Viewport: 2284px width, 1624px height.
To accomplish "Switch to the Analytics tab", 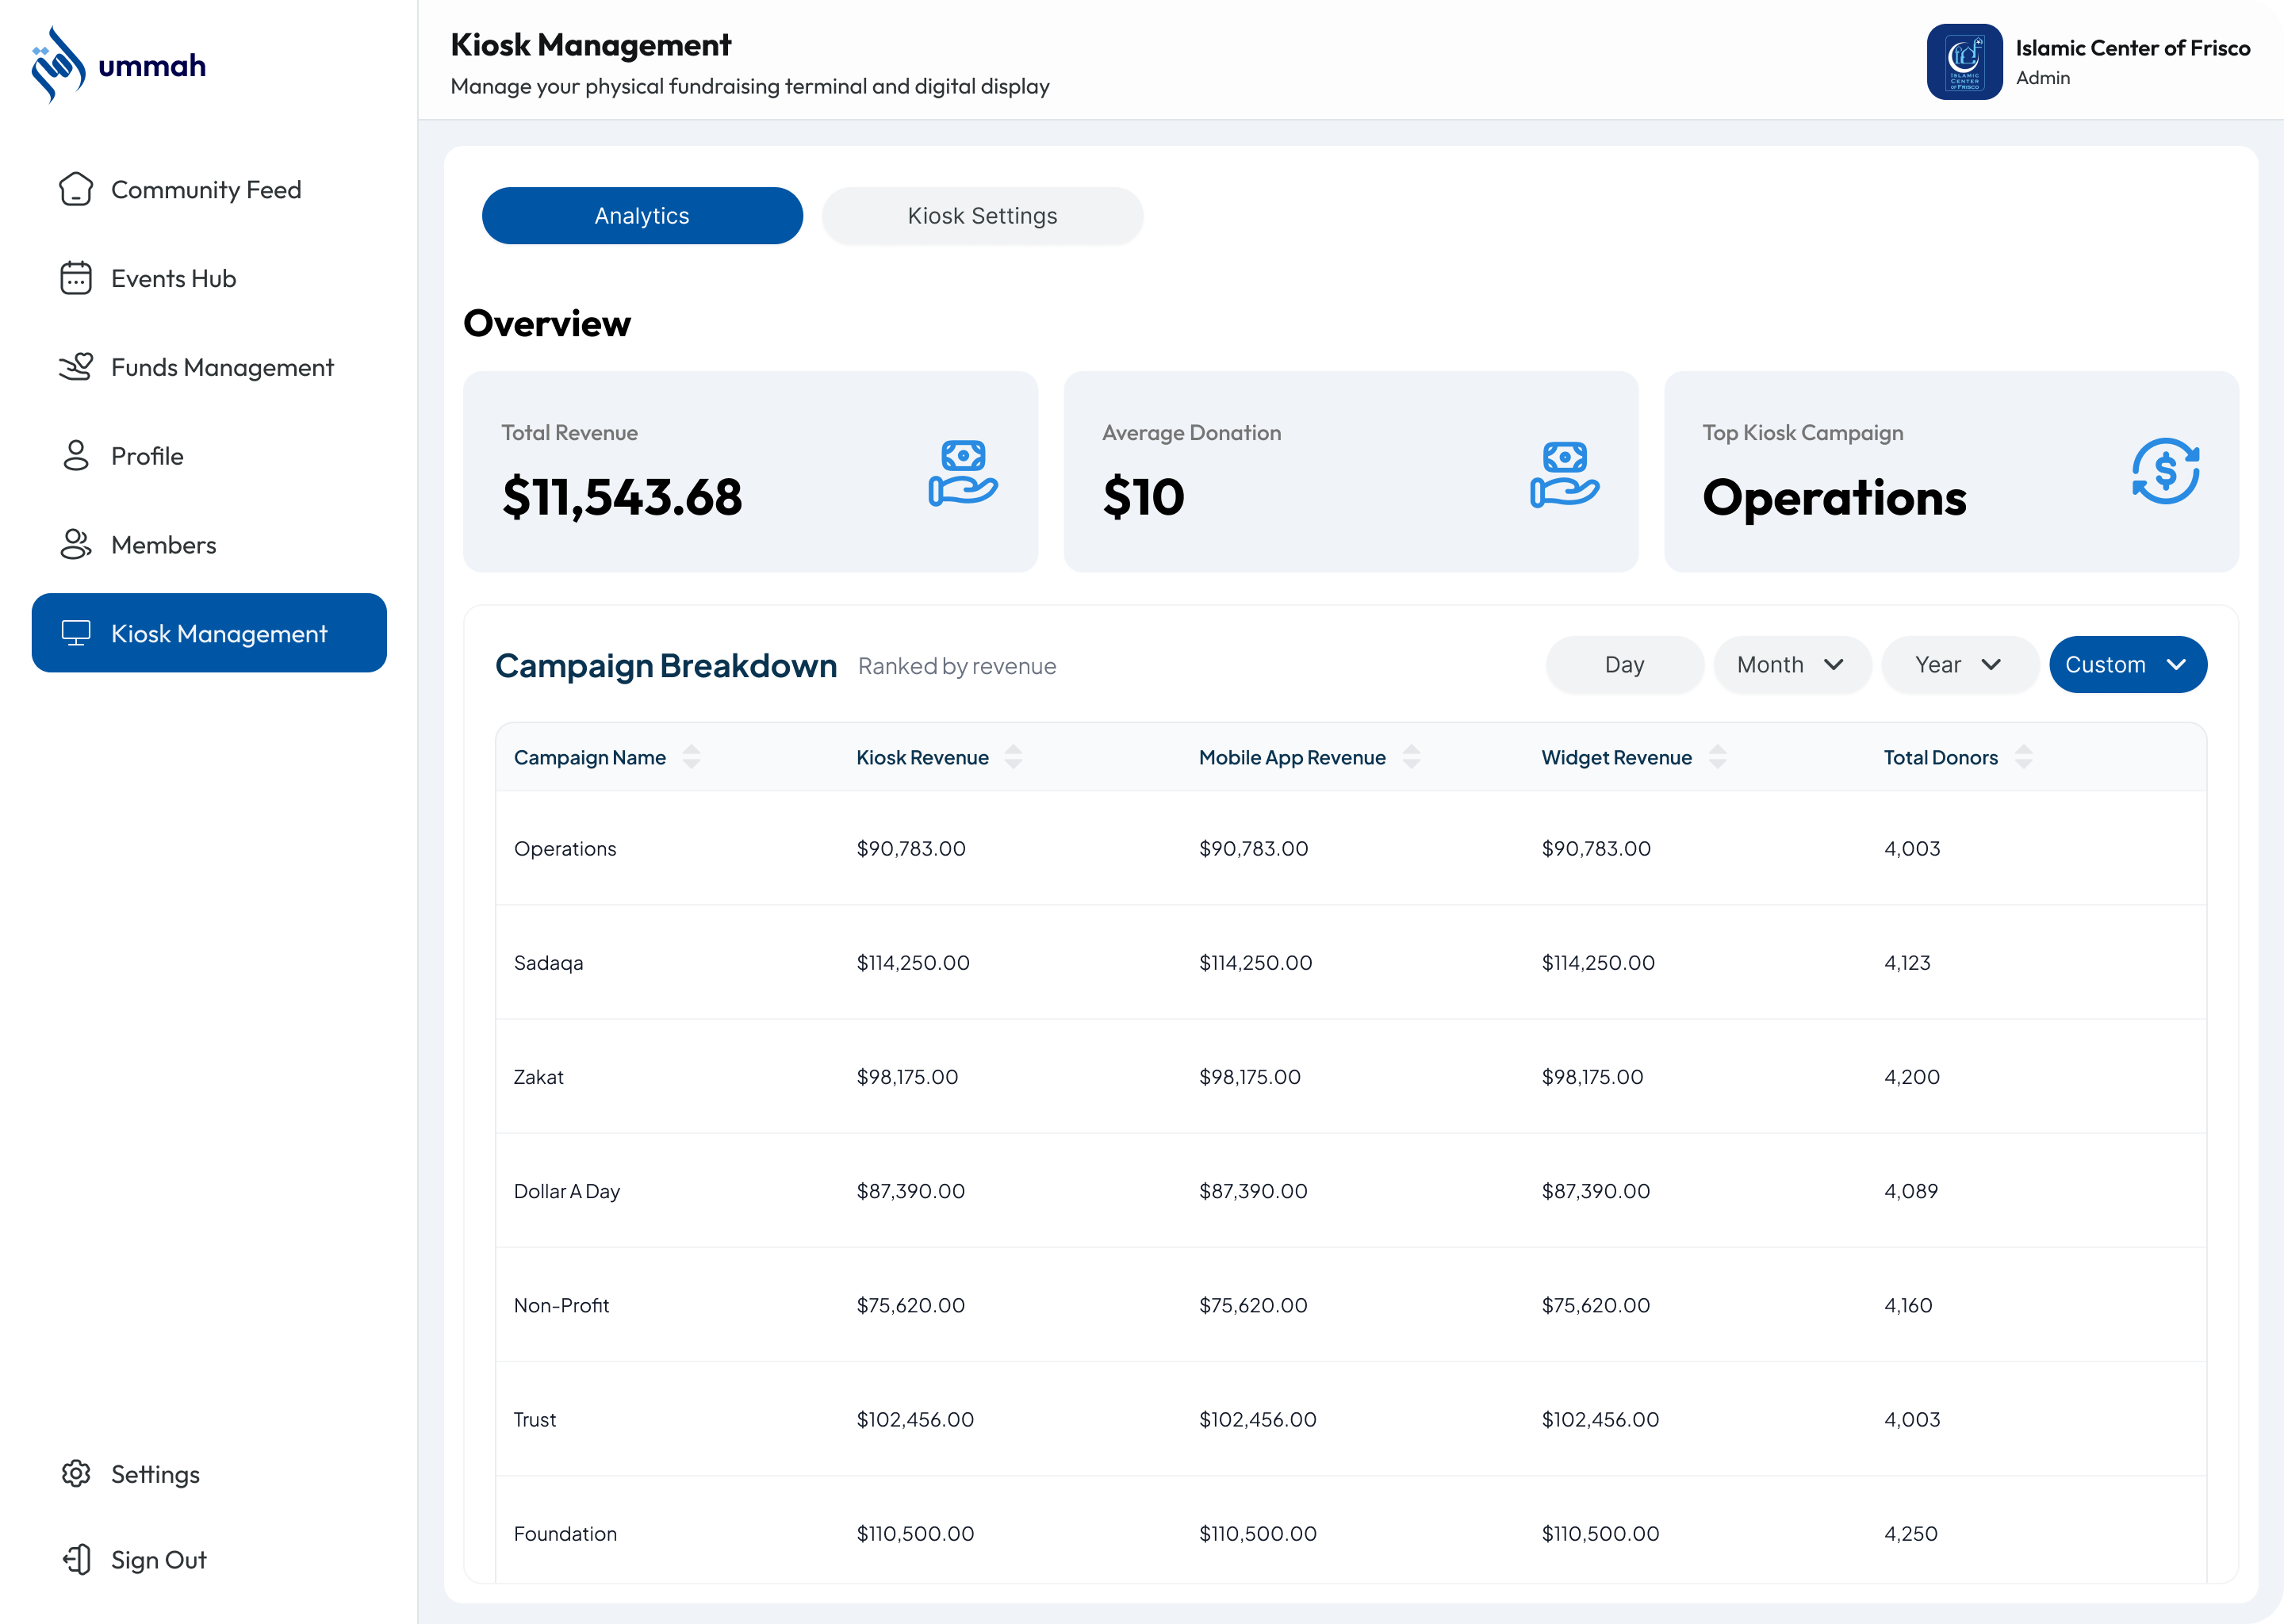I will 642,216.
